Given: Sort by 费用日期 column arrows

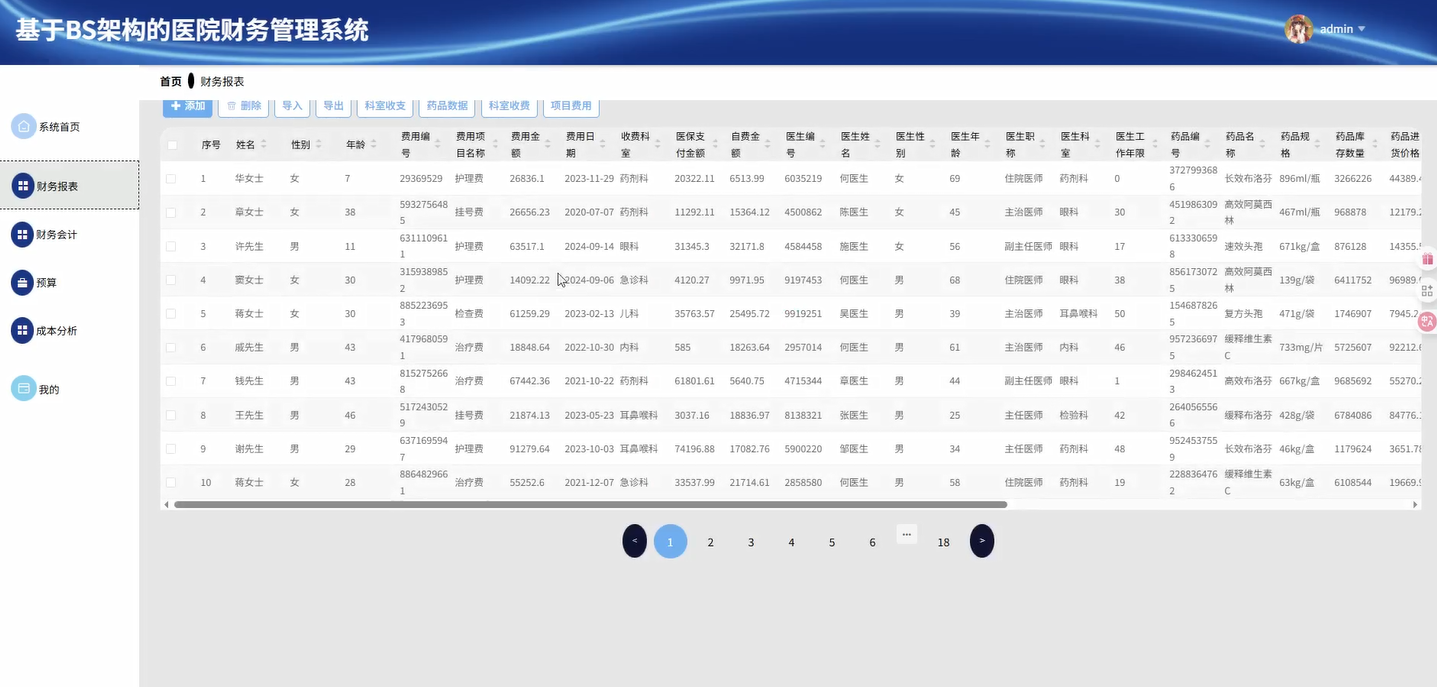Looking at the screenshot, I should point(602,144).
